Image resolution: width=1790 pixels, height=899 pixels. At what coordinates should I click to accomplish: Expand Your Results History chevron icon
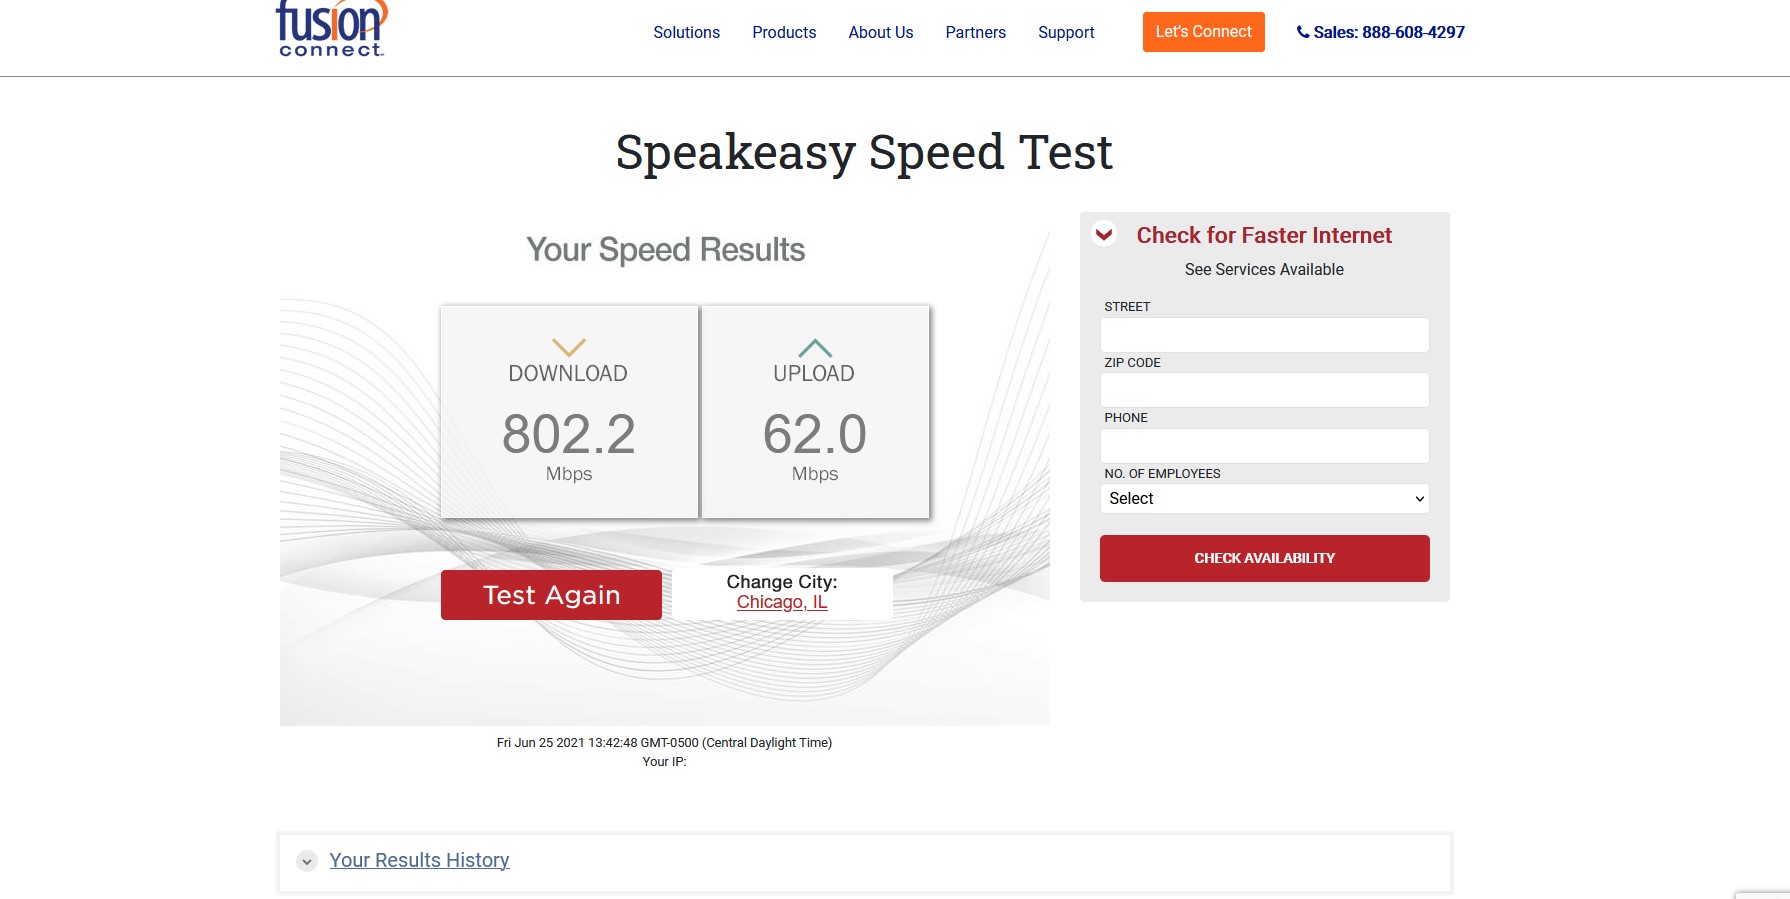click(x=307, y=861)
